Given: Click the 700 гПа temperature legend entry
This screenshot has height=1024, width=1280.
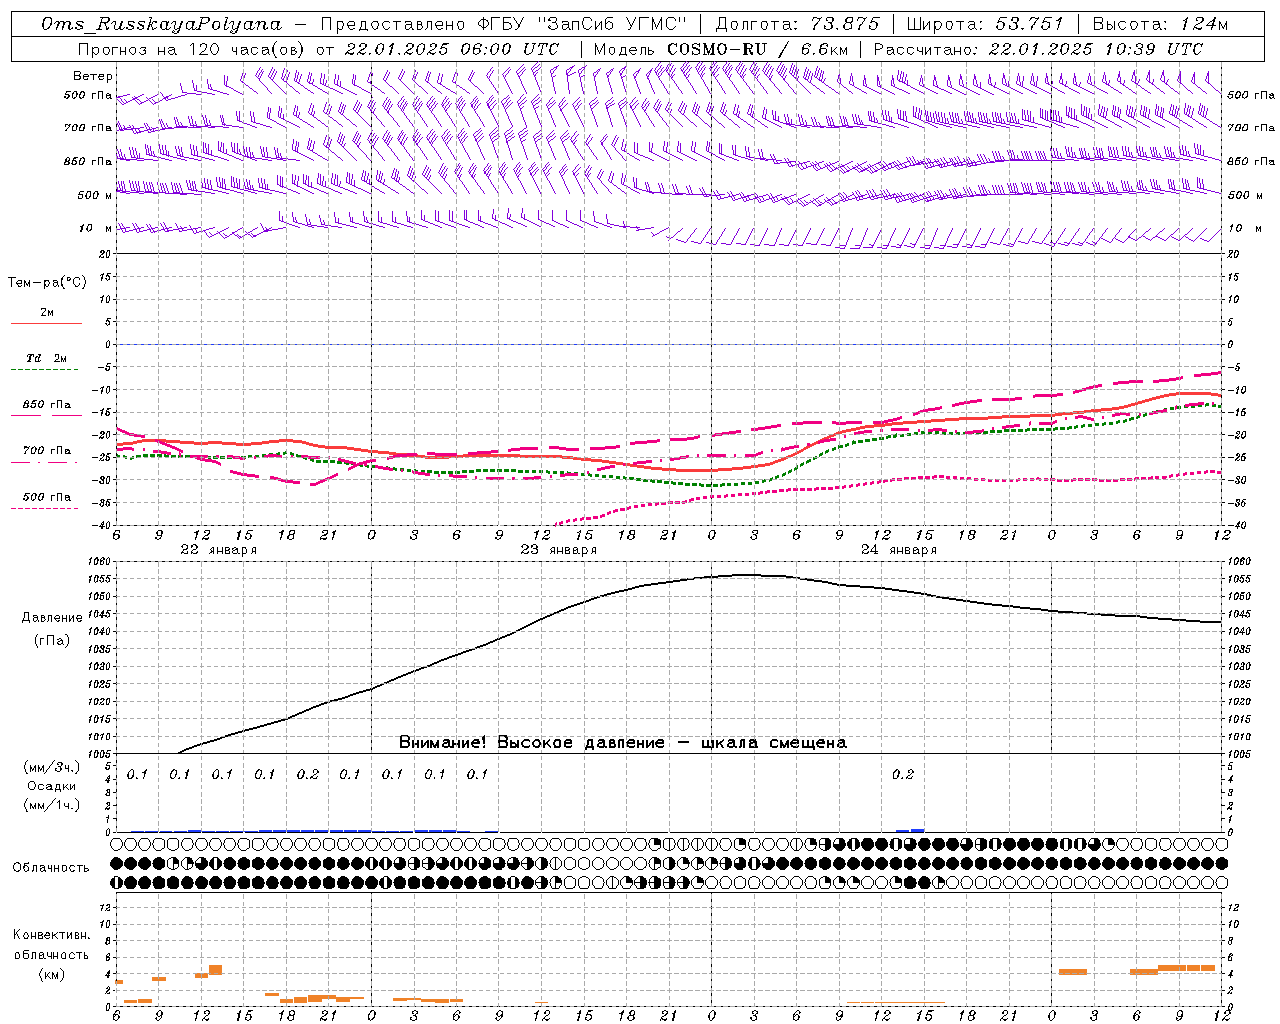Looking at the screenshot, I should (x=47, y=451).
